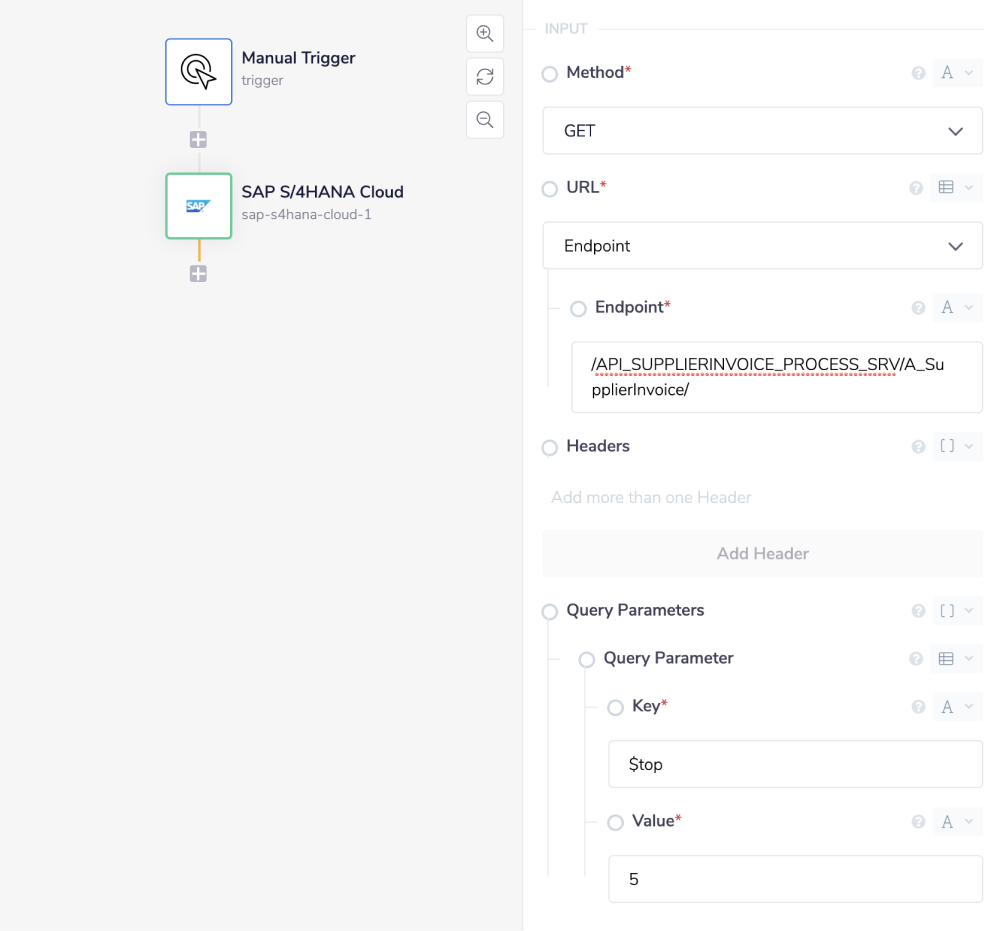This screenshot has width=1000, height=931.
Task: Toggle the Query Parameters radio circle
Action: pyautogui.click(x=550, y=612)
